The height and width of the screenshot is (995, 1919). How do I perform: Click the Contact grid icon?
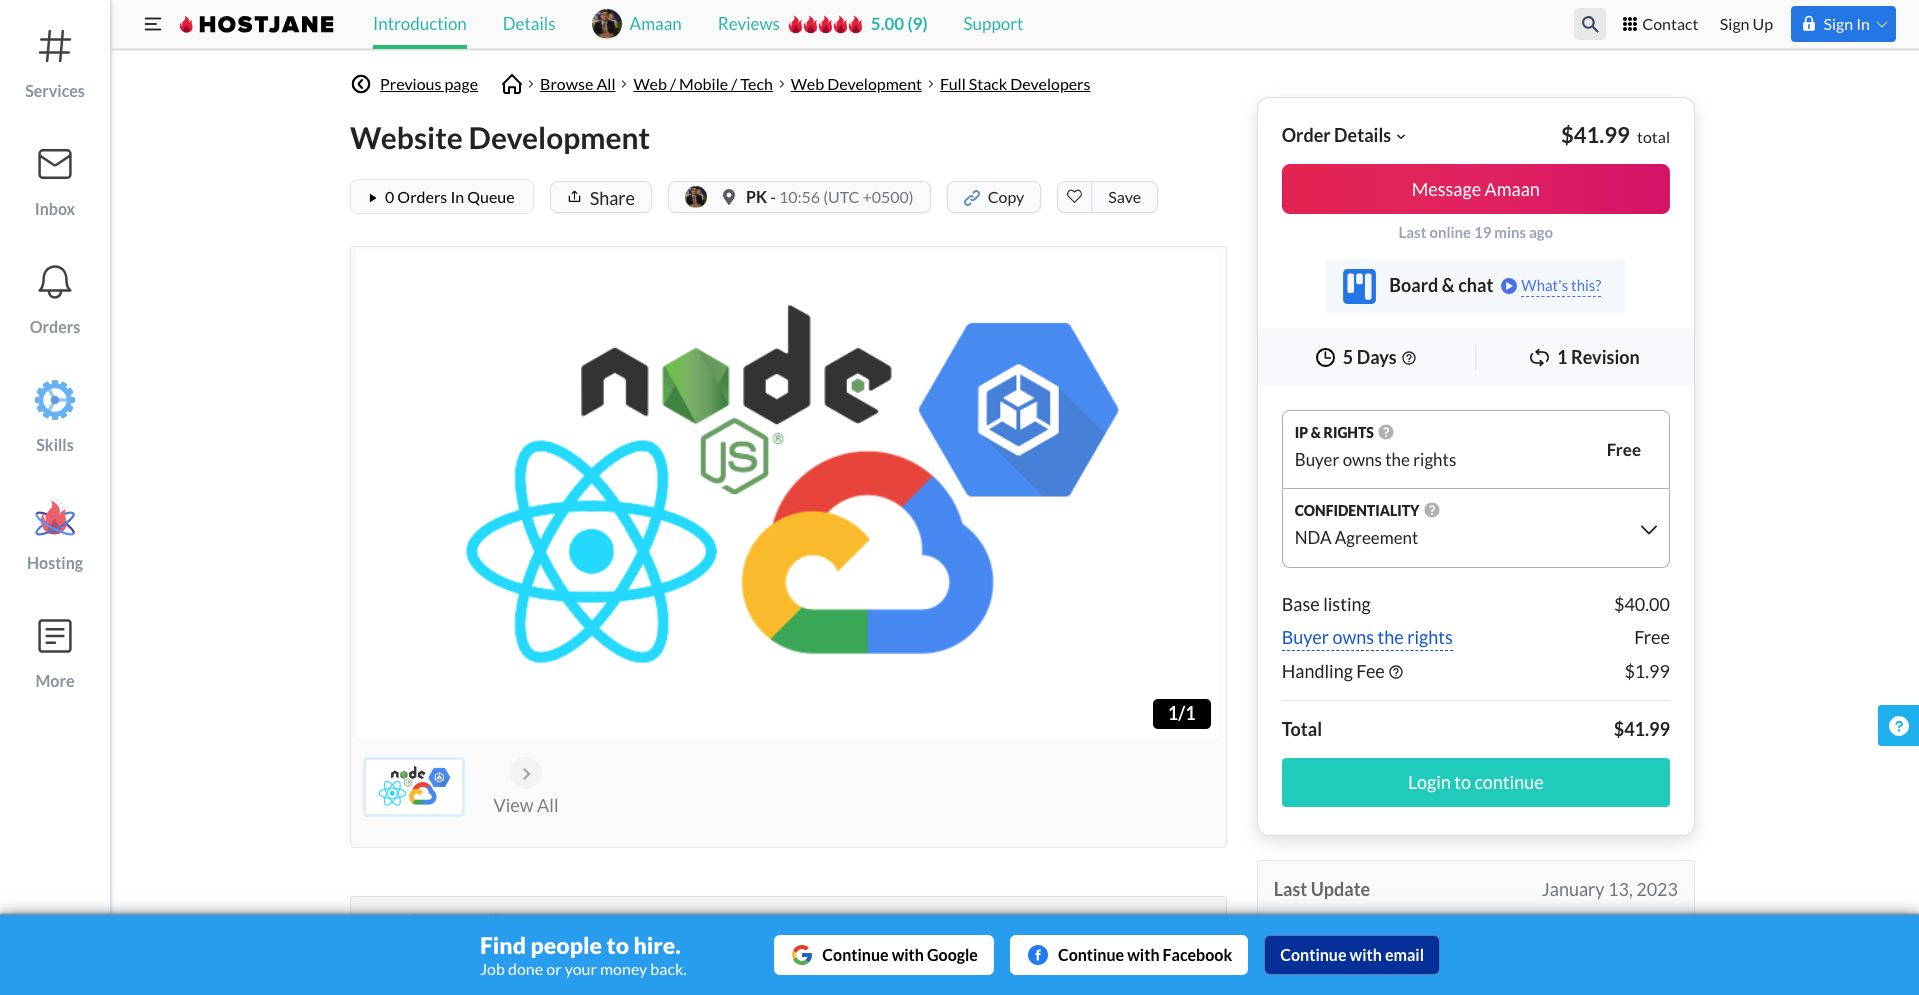click(1630, 24)
